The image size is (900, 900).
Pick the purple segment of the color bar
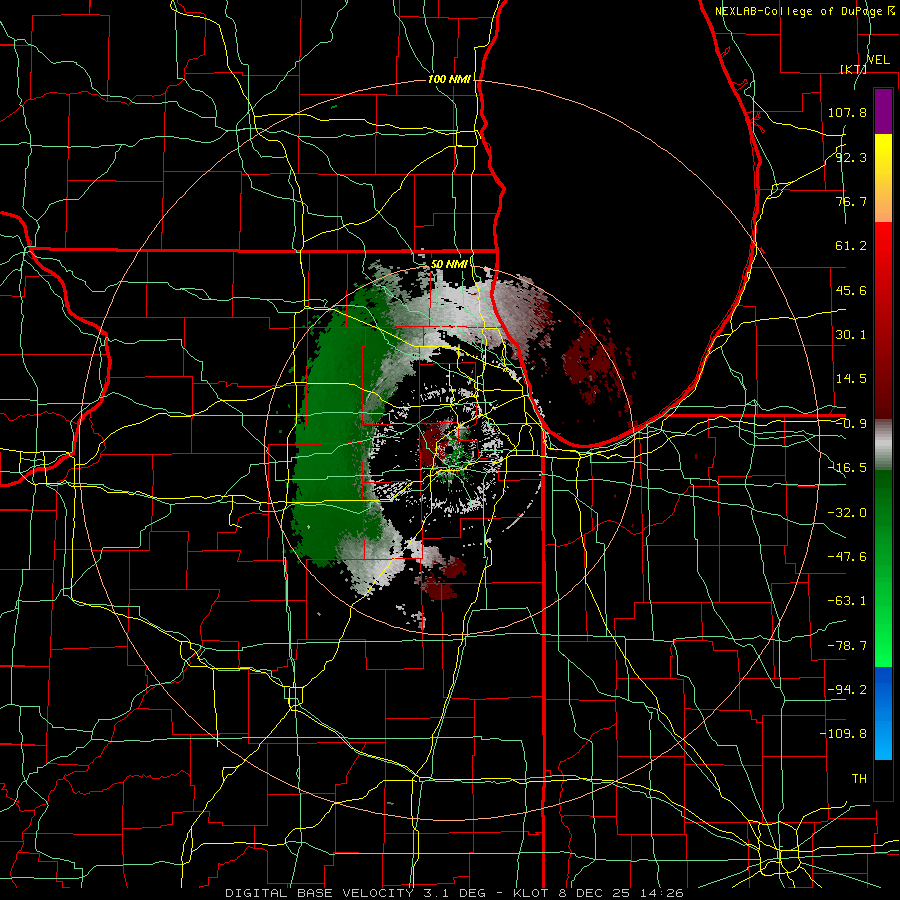(883, 112)
